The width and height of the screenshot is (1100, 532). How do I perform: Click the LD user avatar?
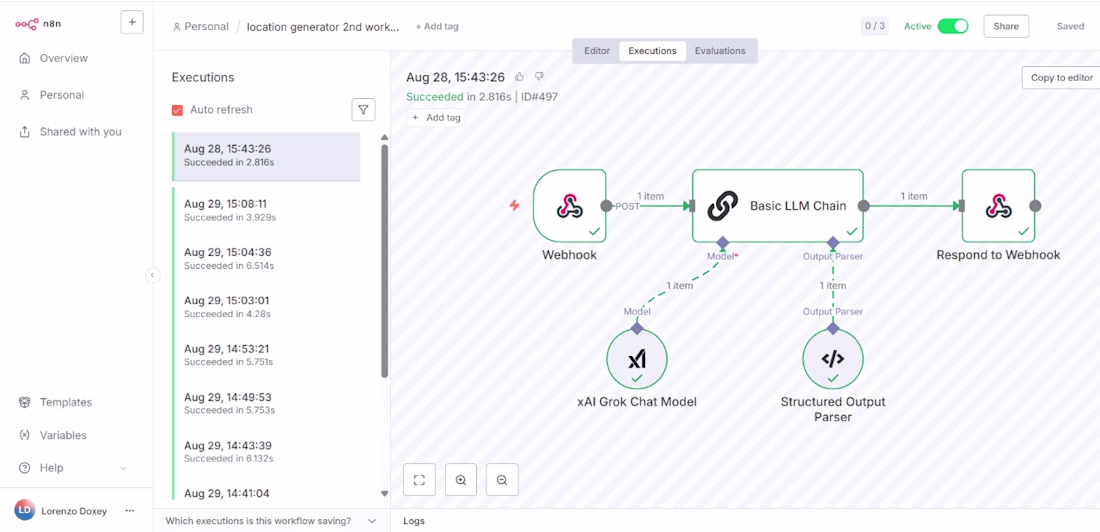(x=24, y=510)
